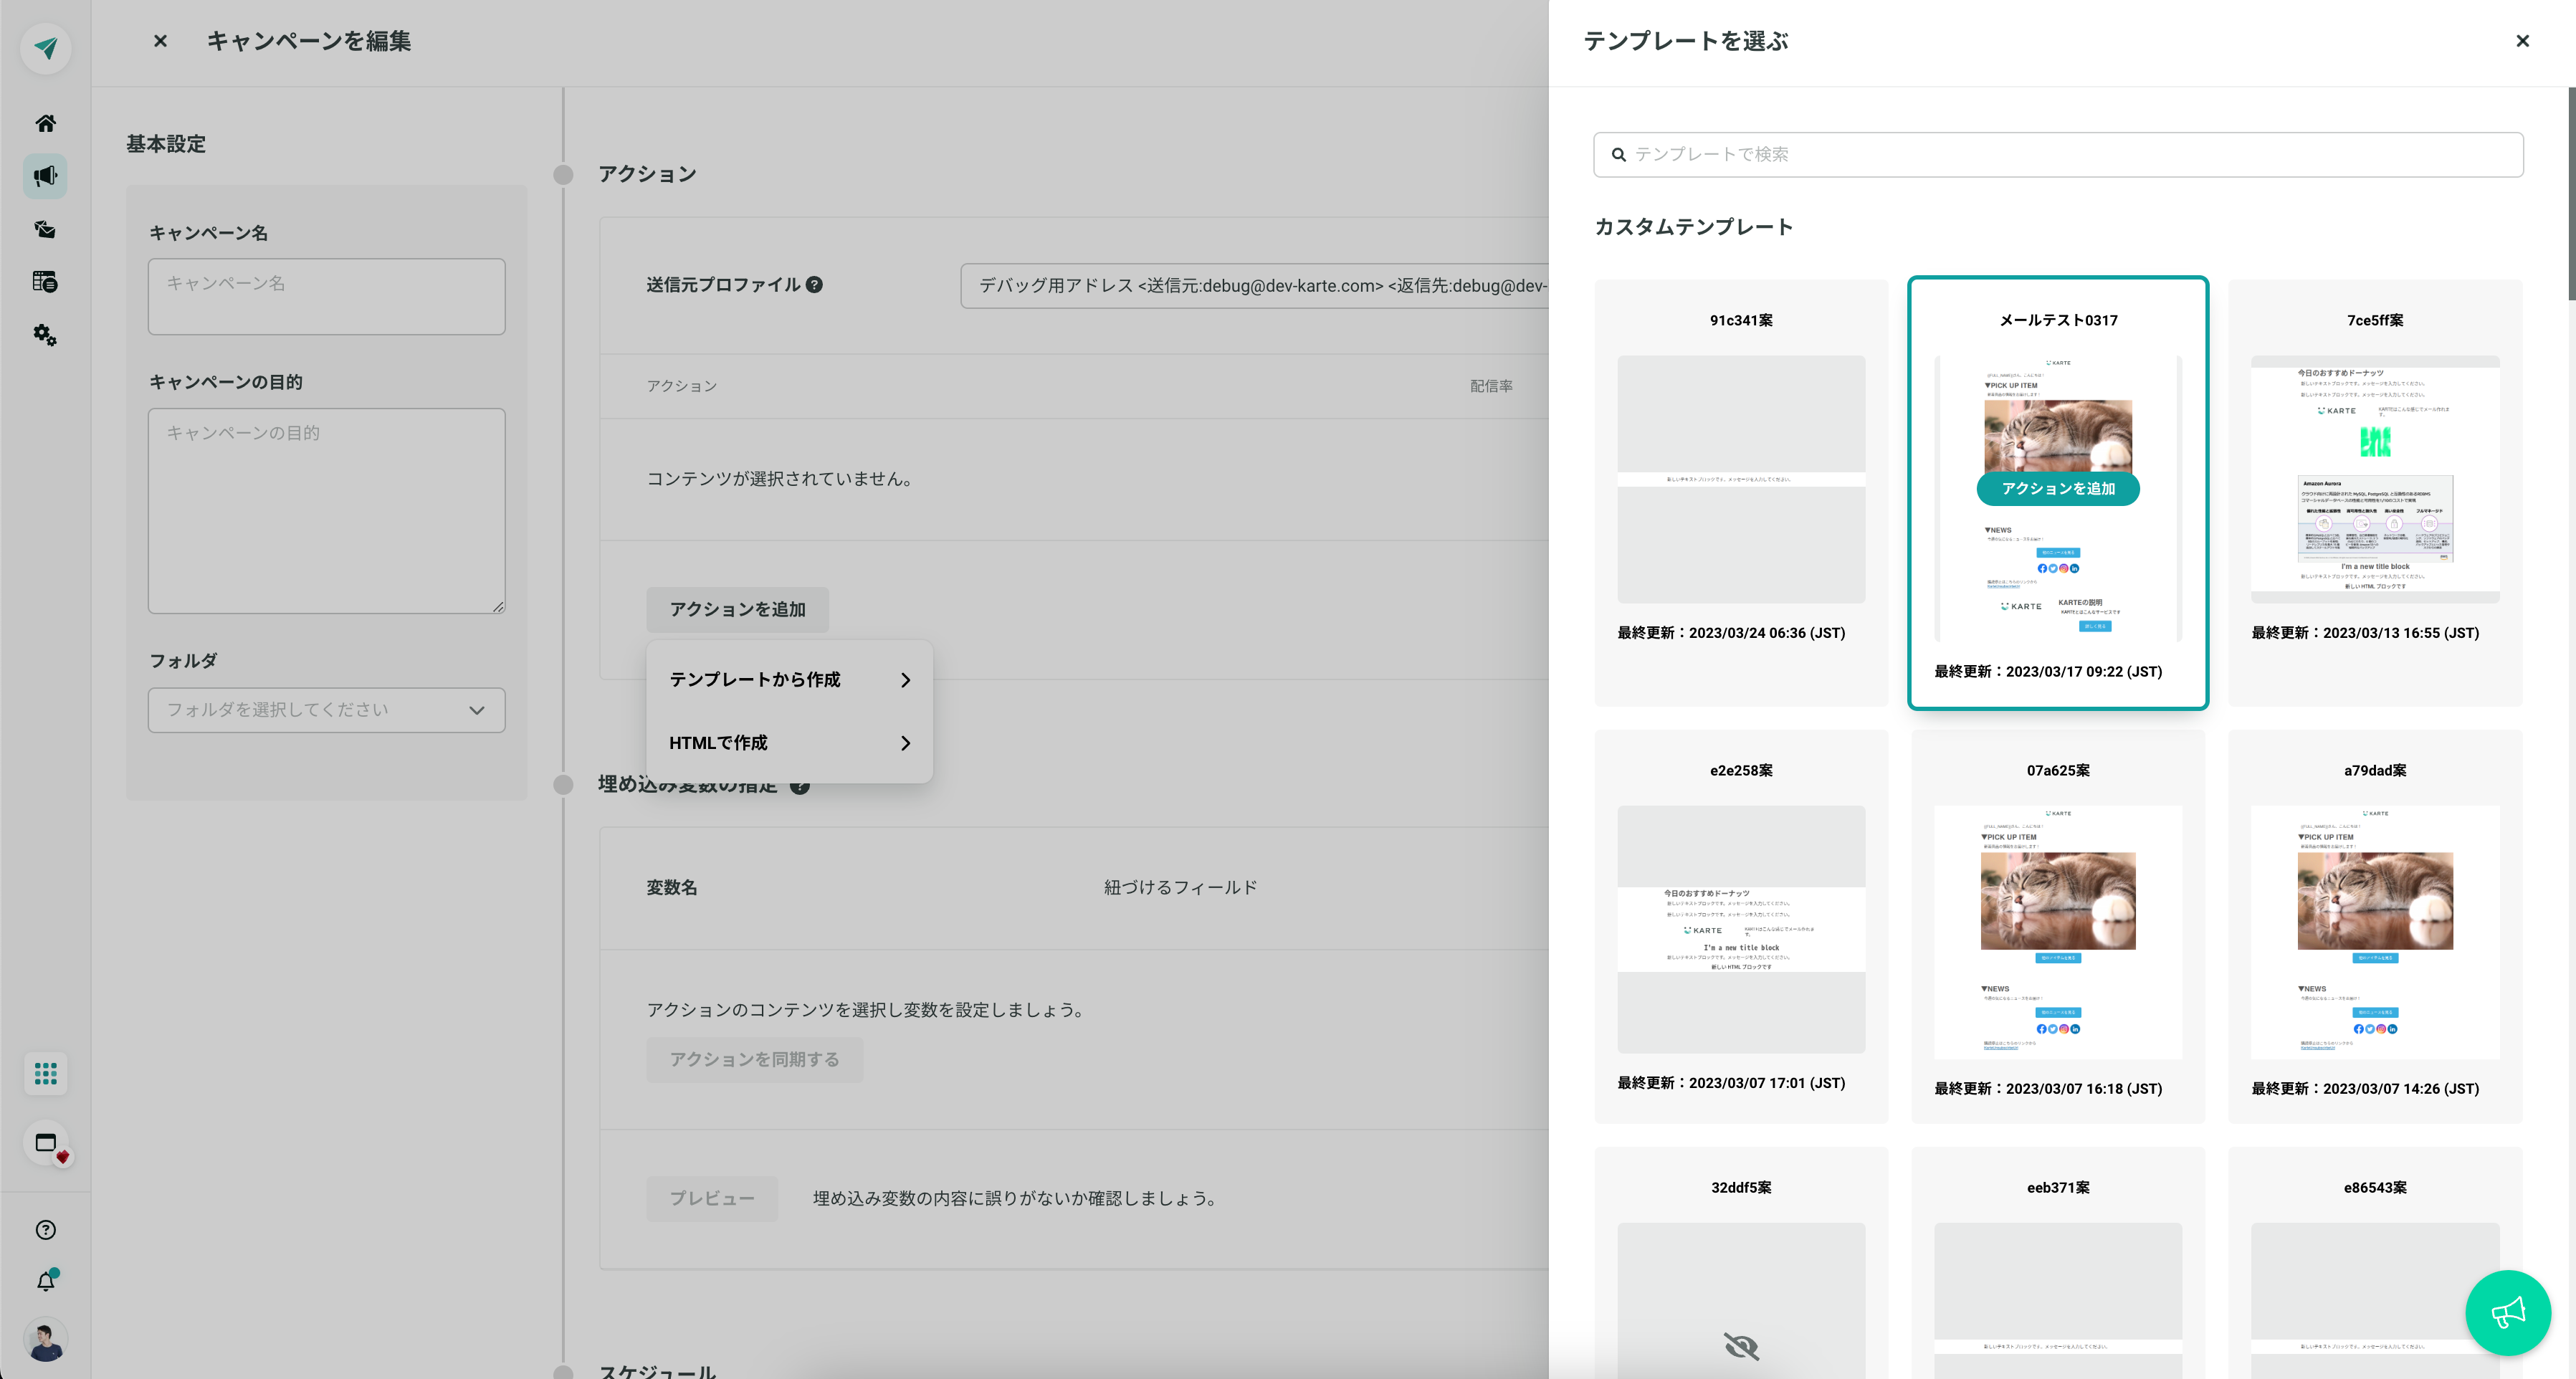Select the e86543案 template card

[x=2375, y=1264]
